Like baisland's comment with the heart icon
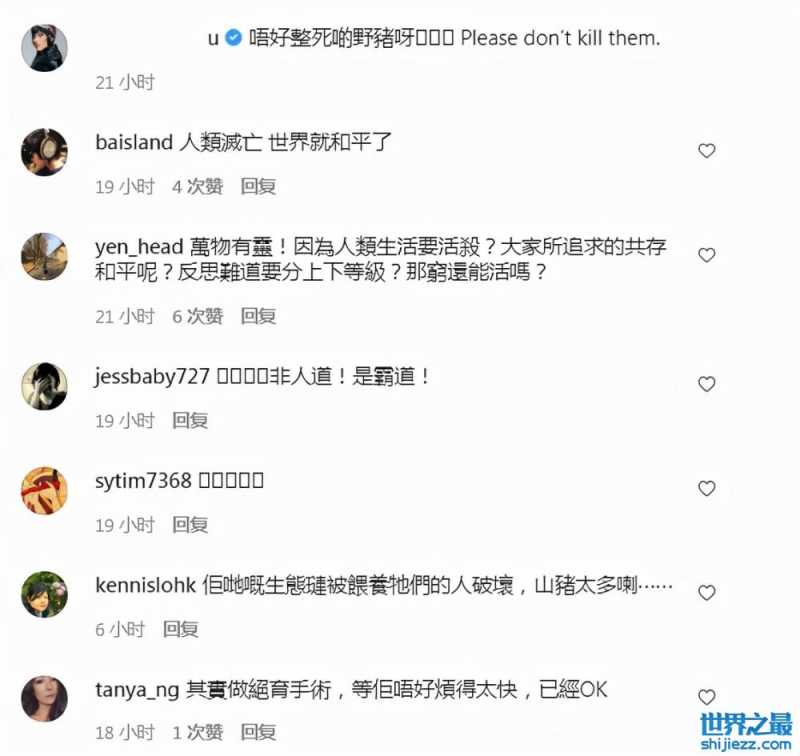The height and width of the screenshot is (756, 800). pyautogui.click(x=707, y=151)
